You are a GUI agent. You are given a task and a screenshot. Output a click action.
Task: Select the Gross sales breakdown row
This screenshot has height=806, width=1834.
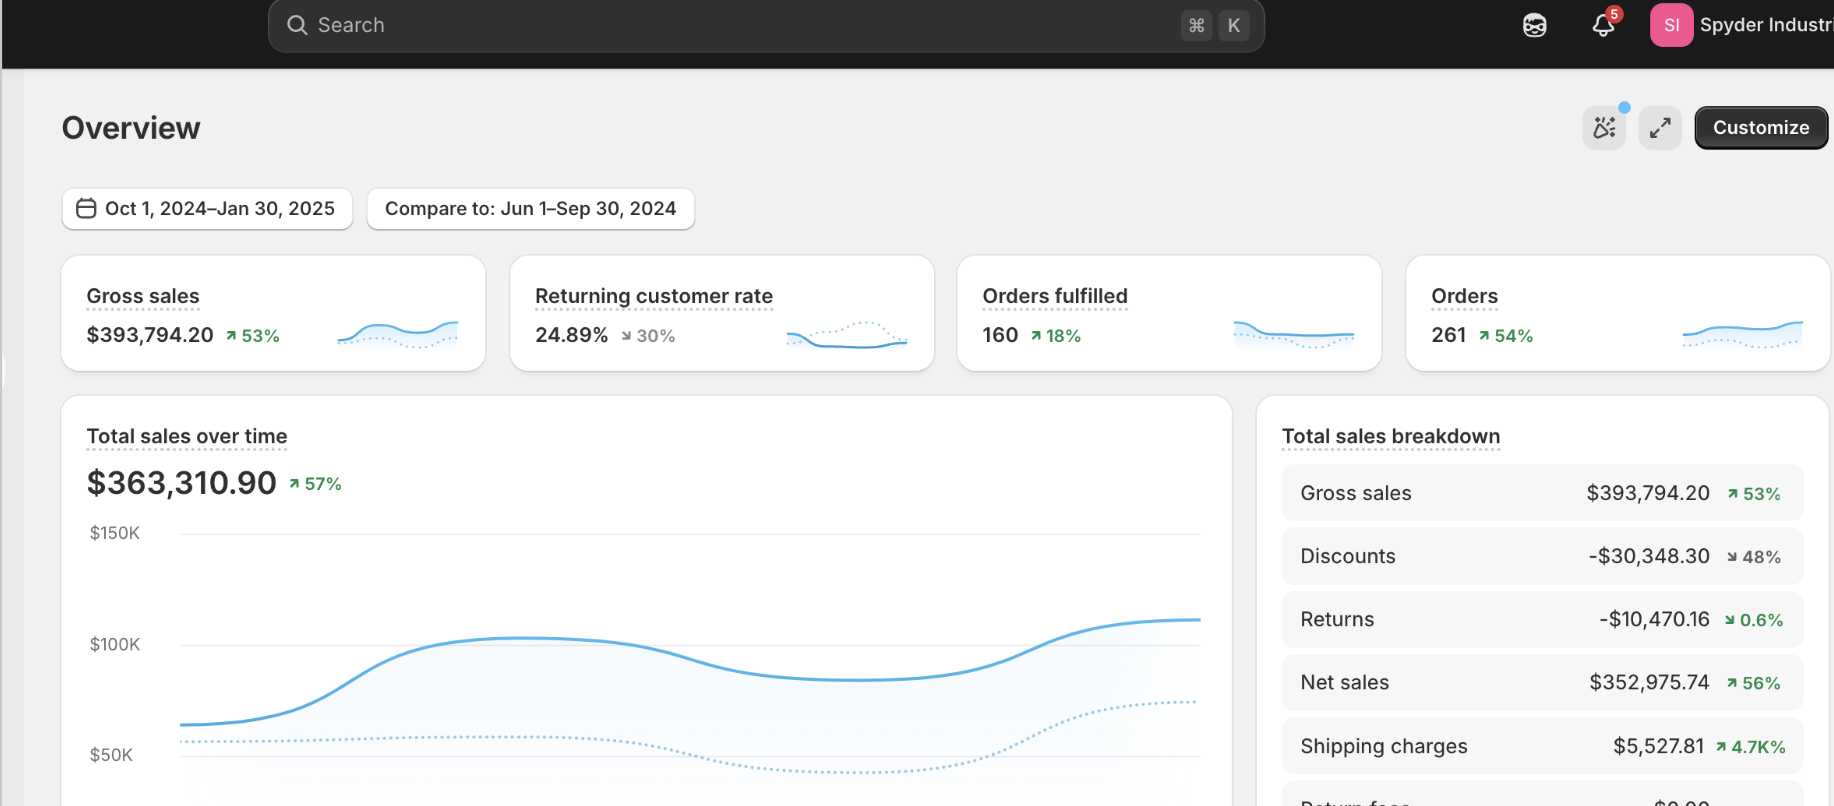(1542, 493)
